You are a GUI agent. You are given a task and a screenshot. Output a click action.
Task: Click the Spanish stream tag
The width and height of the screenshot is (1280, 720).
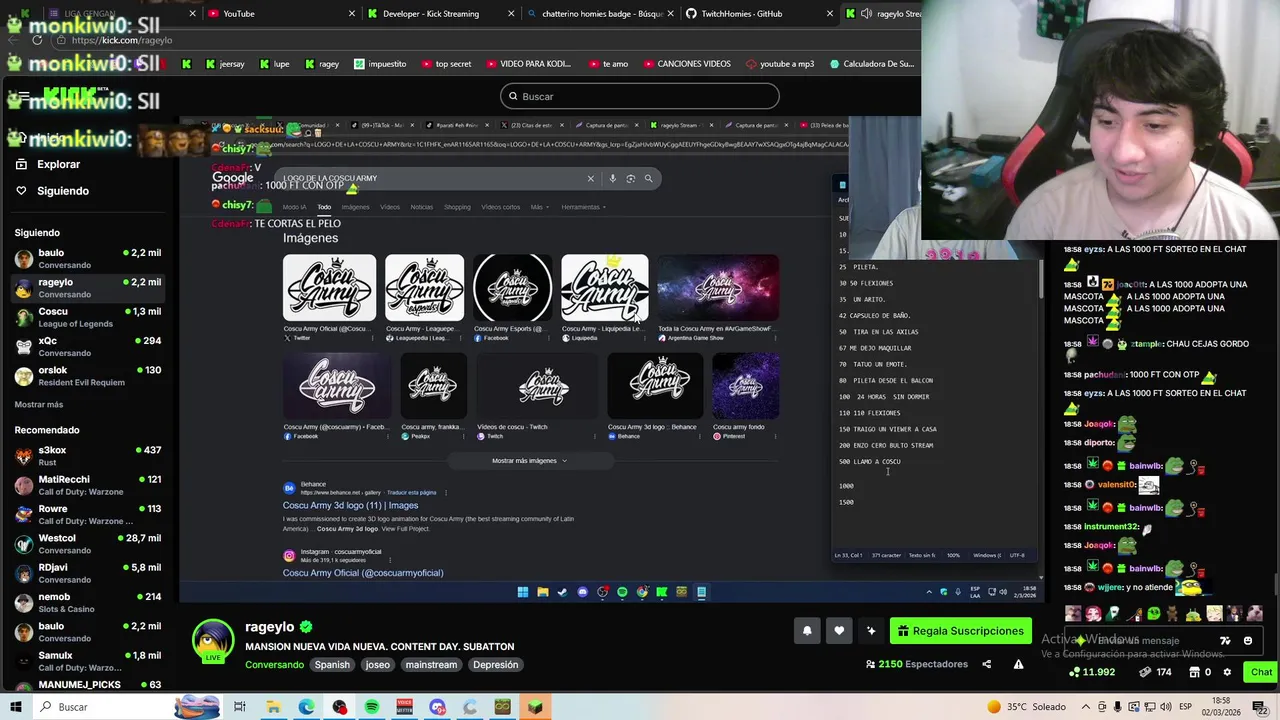pos(332,665)
